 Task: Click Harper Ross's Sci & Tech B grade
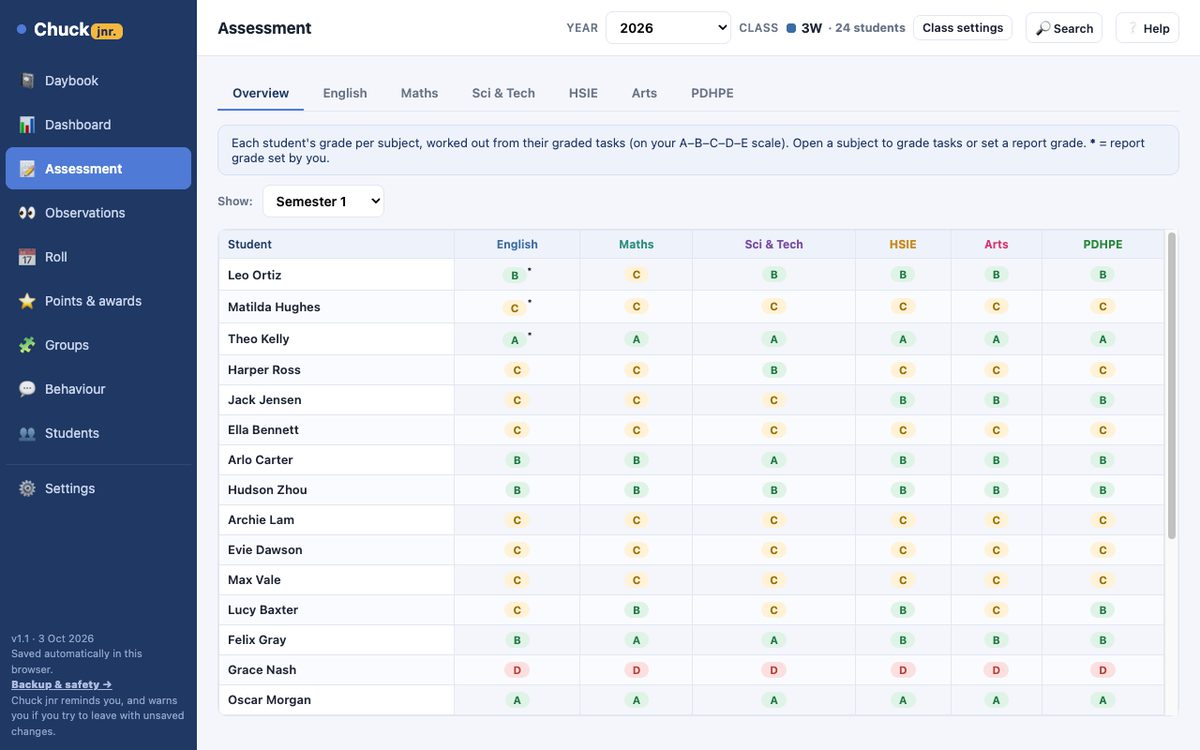(x=774, y=370)
